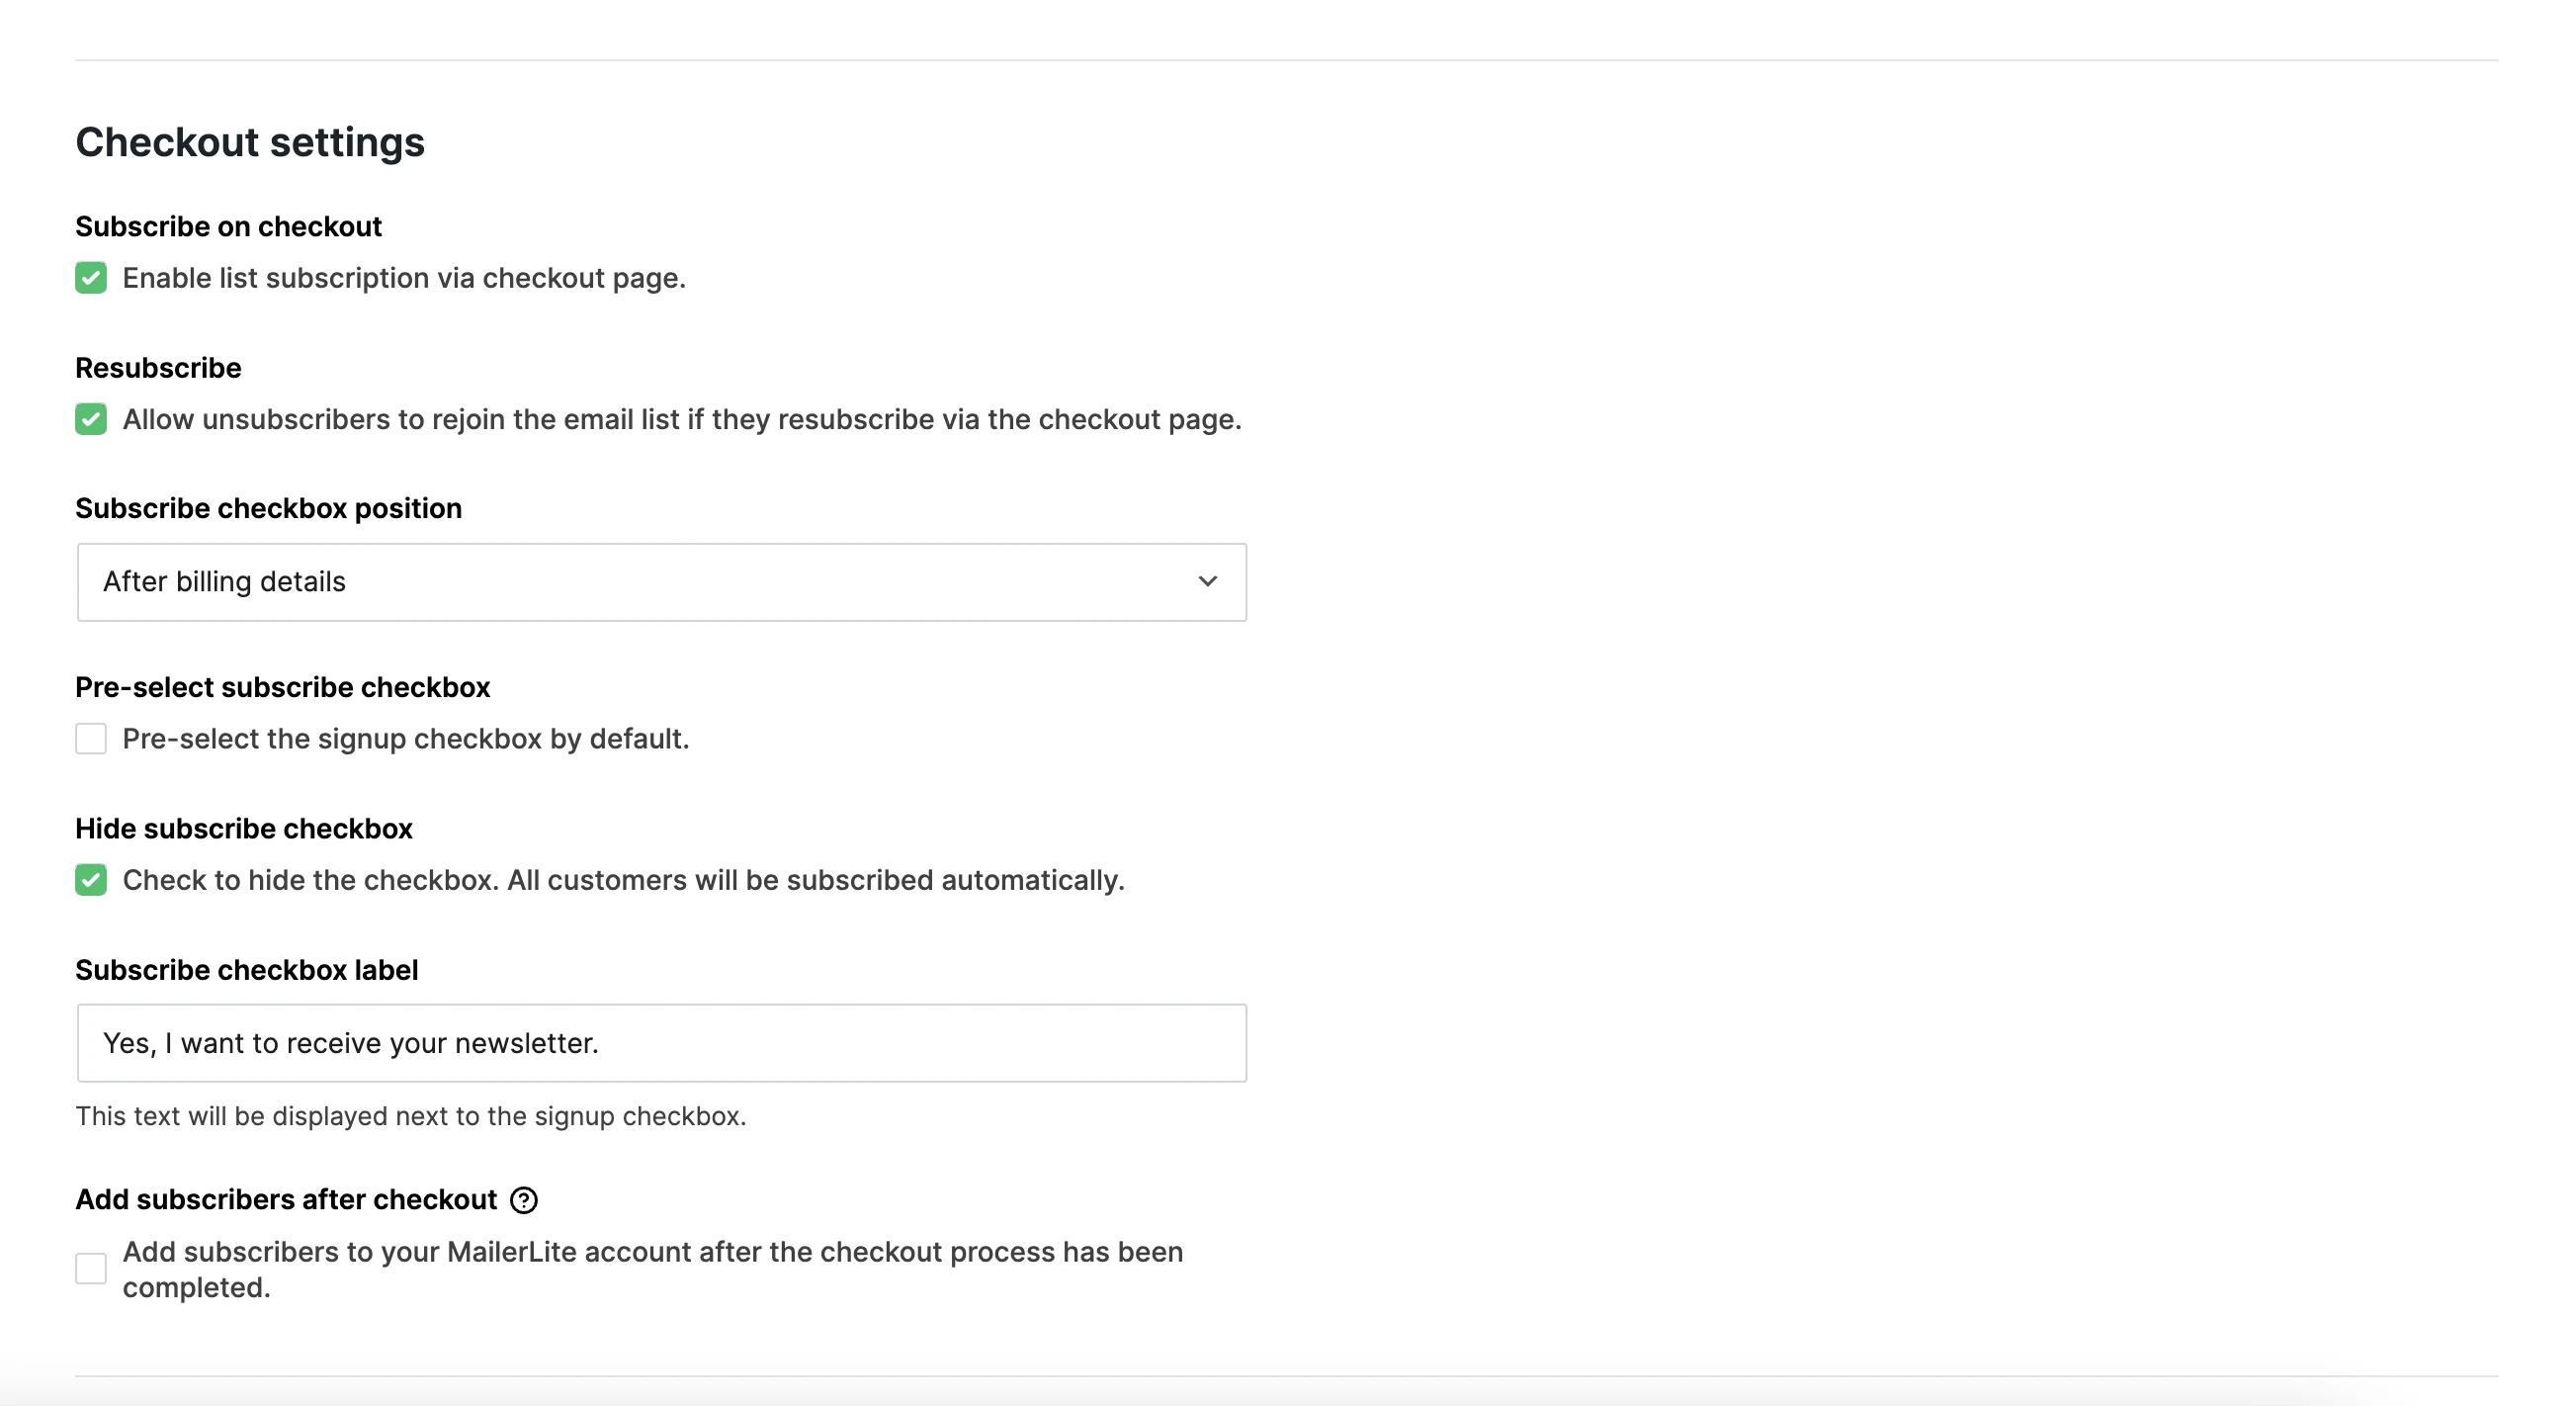Select the Checkout settings heading
This screenshot has width=2576, height=1406.
pos(250,142)
